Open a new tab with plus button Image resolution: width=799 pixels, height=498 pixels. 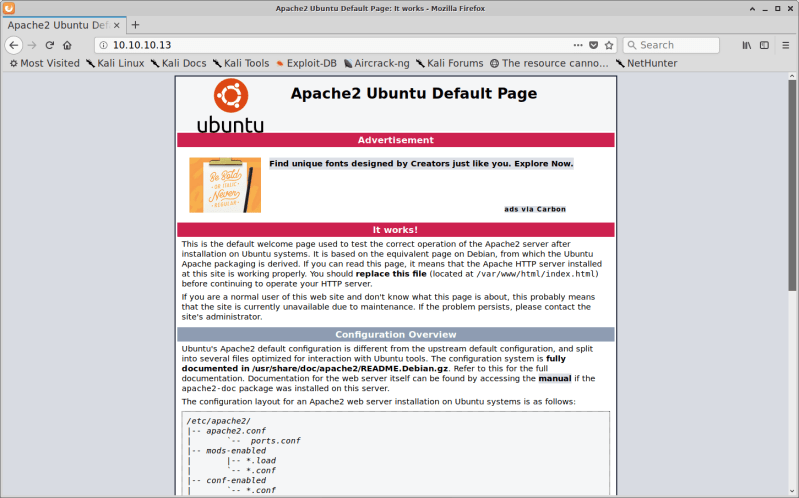pos(136,25)
